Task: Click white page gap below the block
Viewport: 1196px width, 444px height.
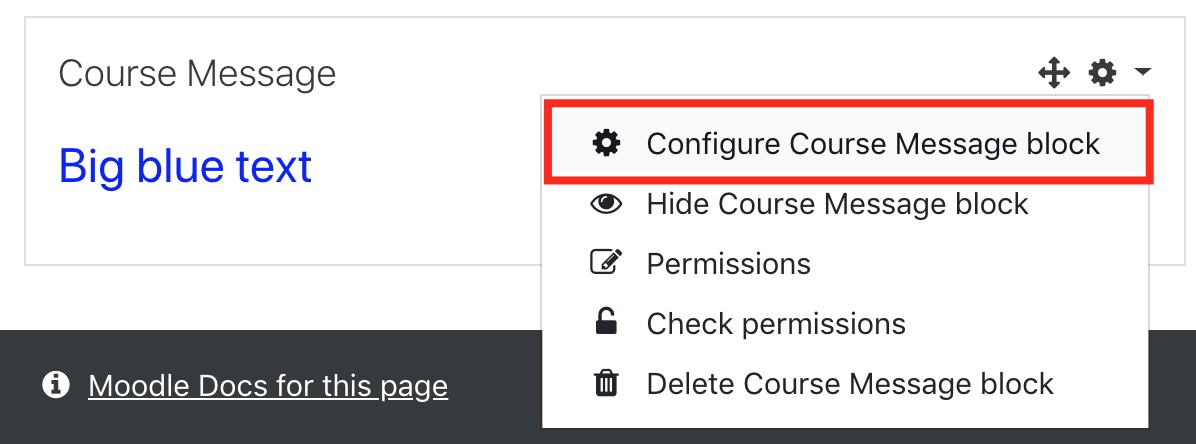Action: tap(270, 297)
